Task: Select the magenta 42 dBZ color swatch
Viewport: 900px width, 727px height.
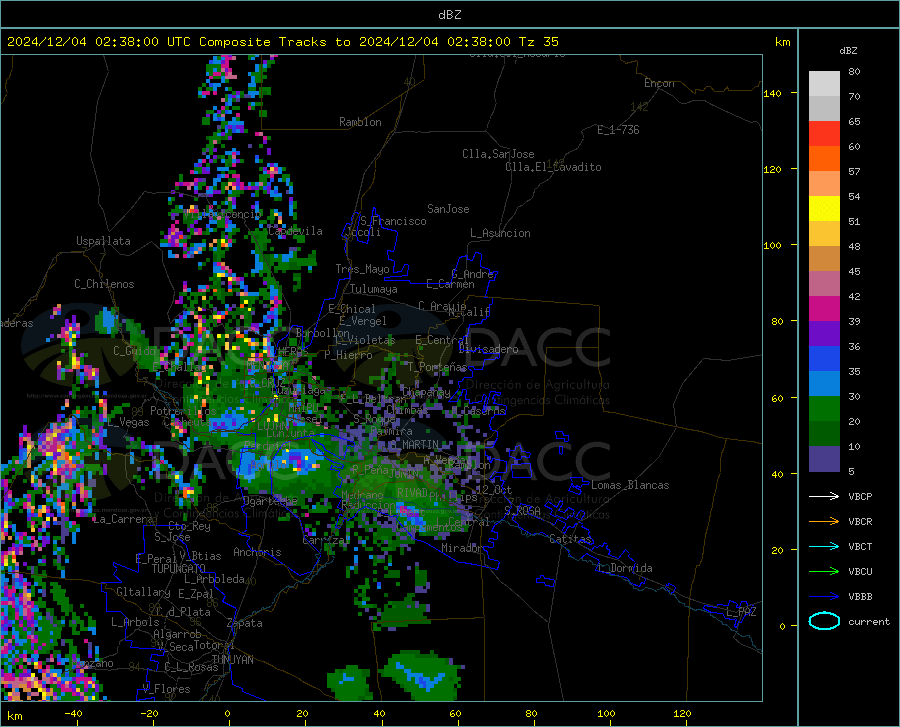Action: (x=824, y=308)
